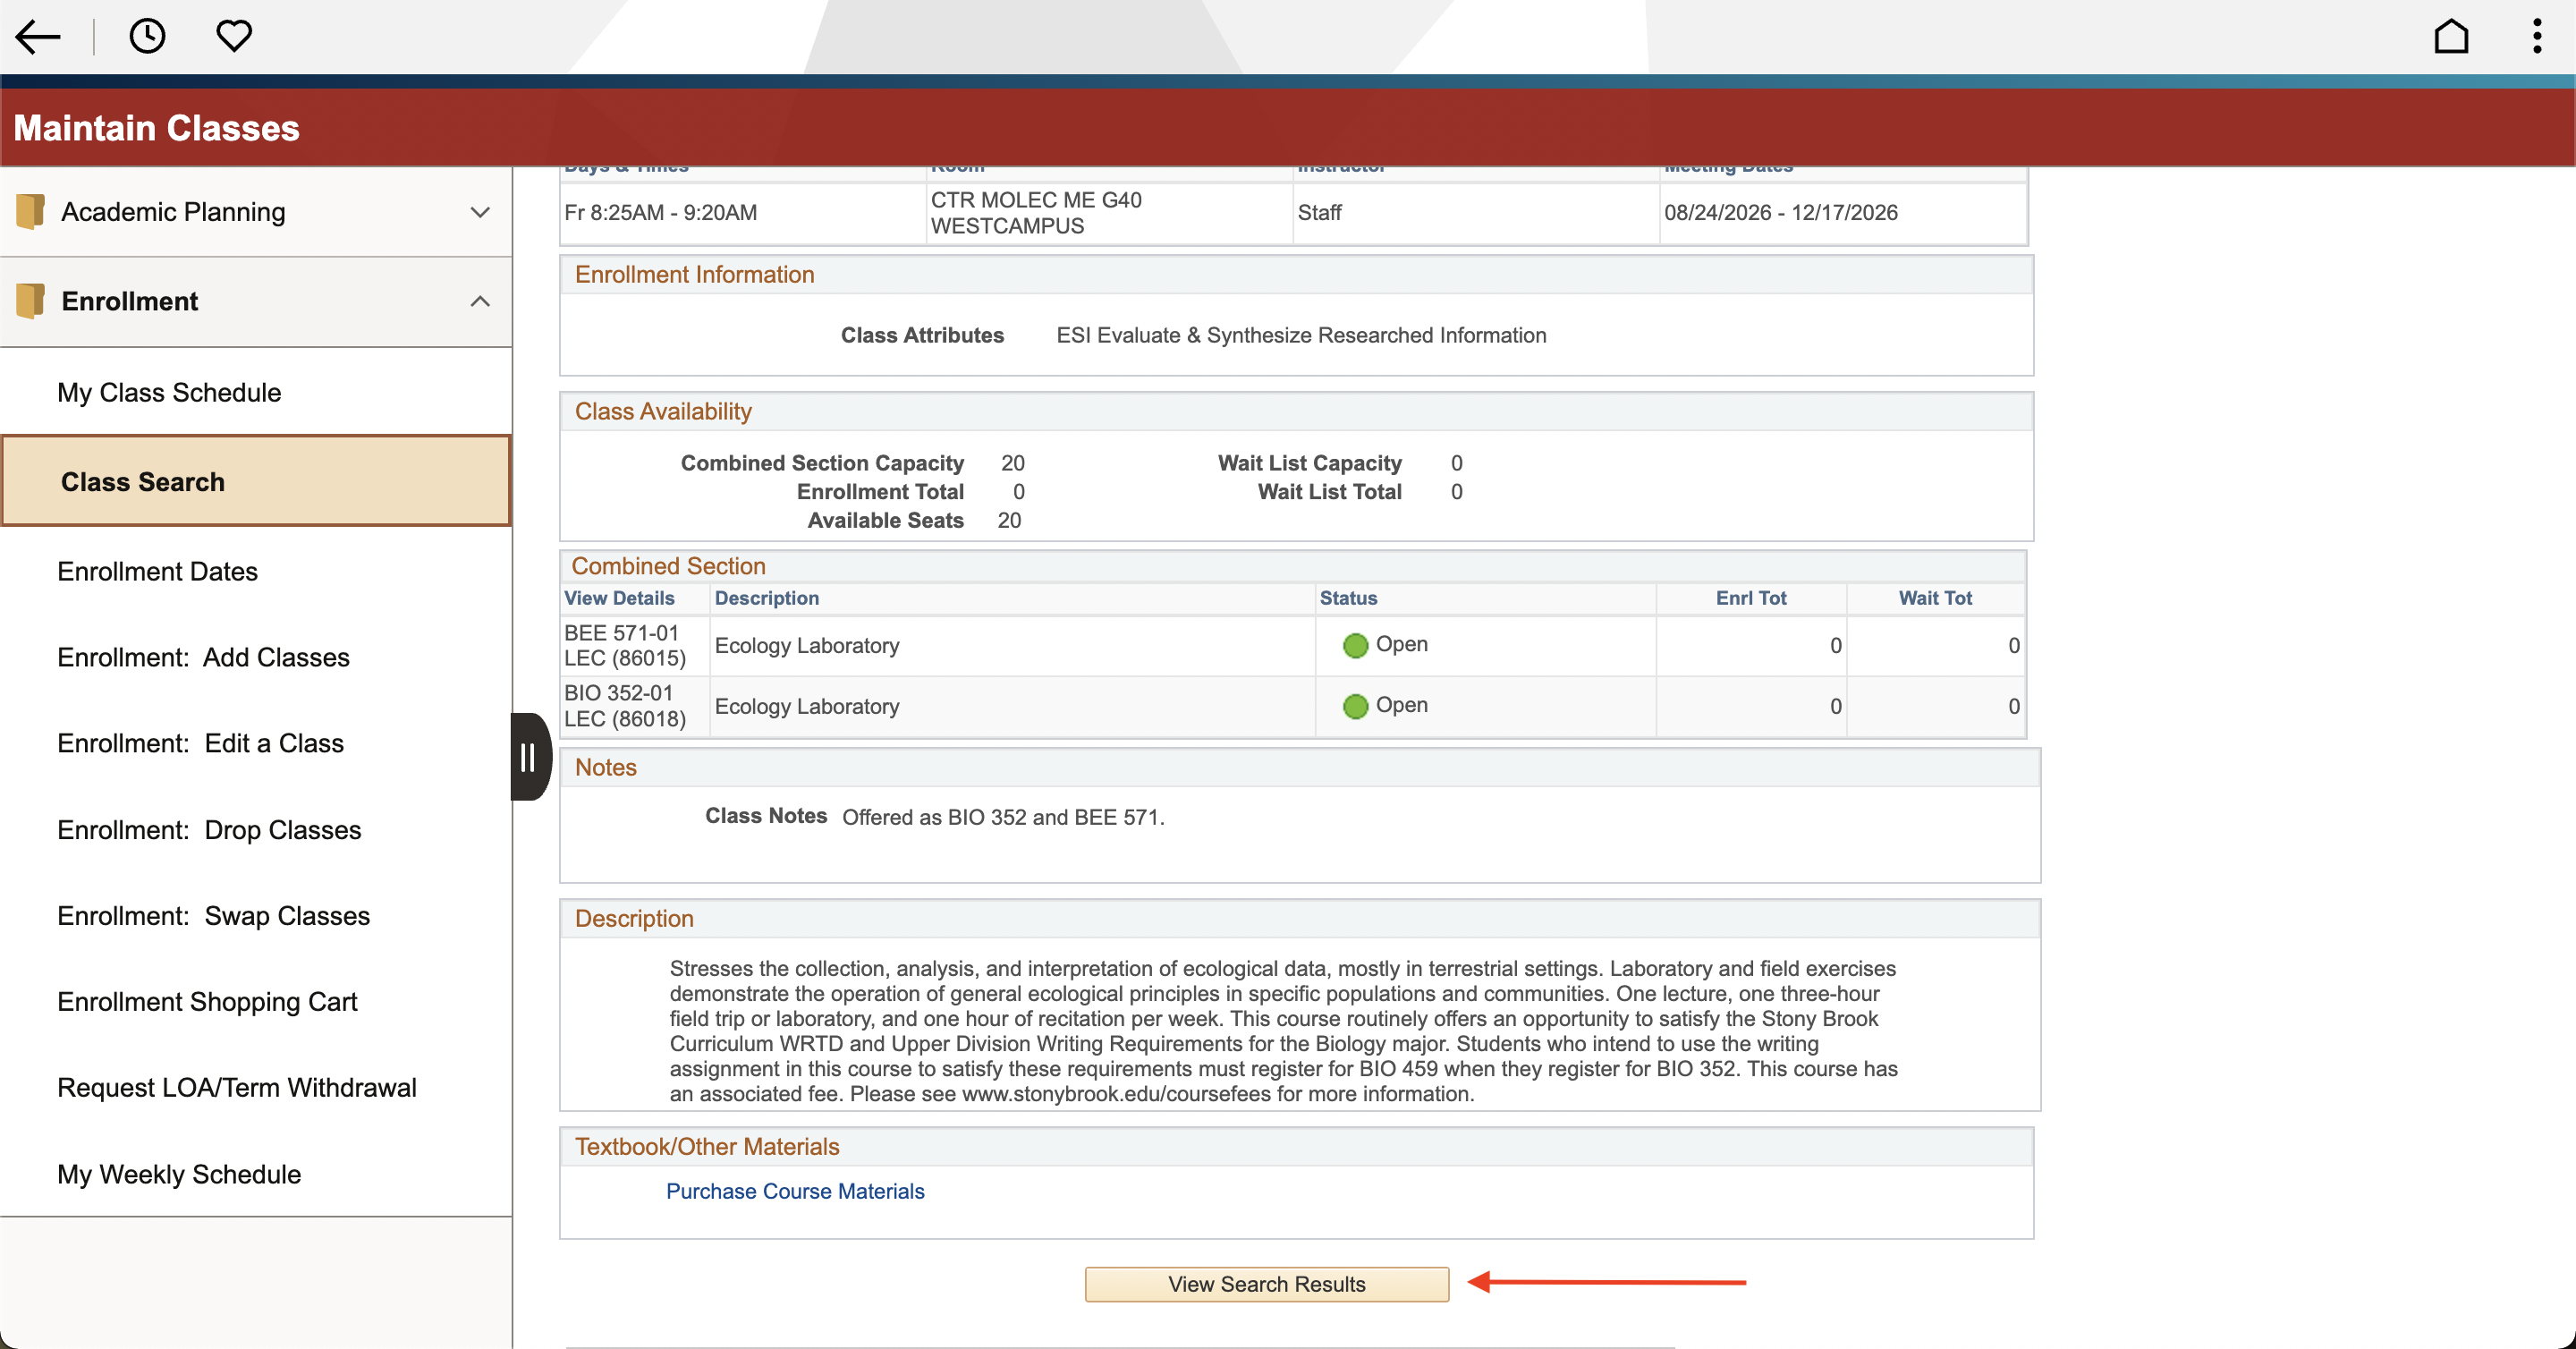
Task: Click Ecology Laboratory in the BIO 352 row
Action: pos(806,707)
